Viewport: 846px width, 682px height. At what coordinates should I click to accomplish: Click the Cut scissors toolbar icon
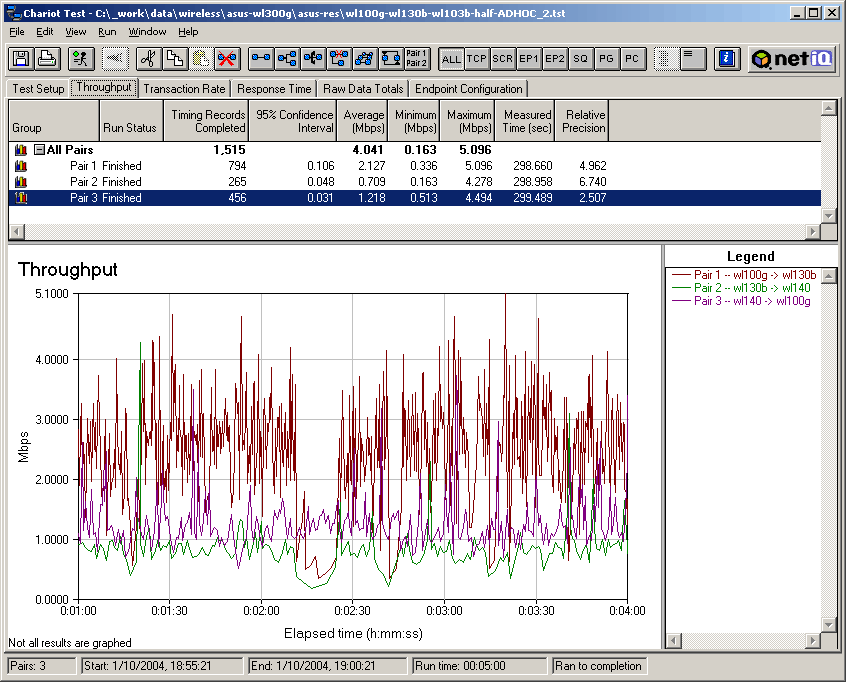coord(147,58)
